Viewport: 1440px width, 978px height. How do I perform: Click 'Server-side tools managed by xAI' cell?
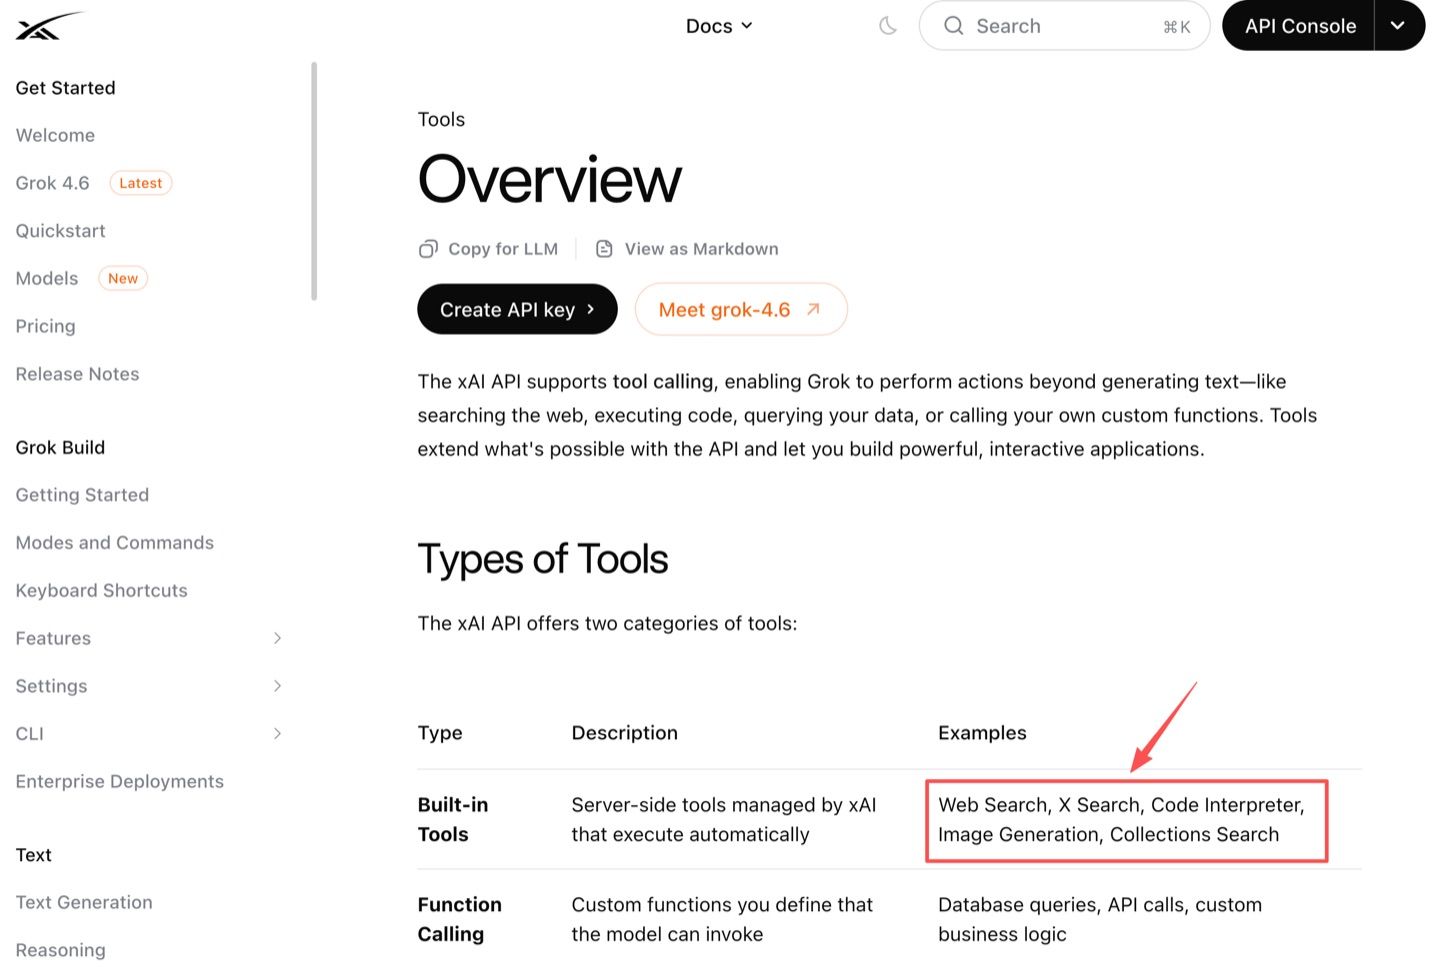[x=724, y=820]
